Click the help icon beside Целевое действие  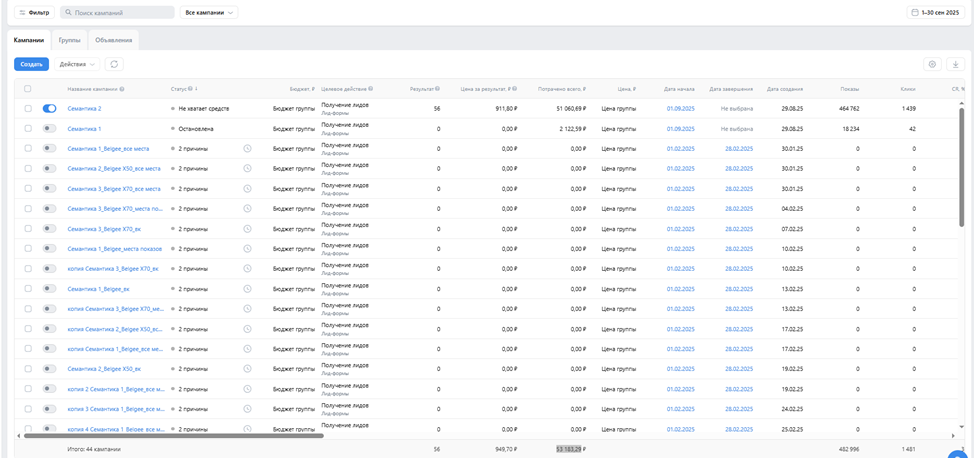(x=370, y=89)
